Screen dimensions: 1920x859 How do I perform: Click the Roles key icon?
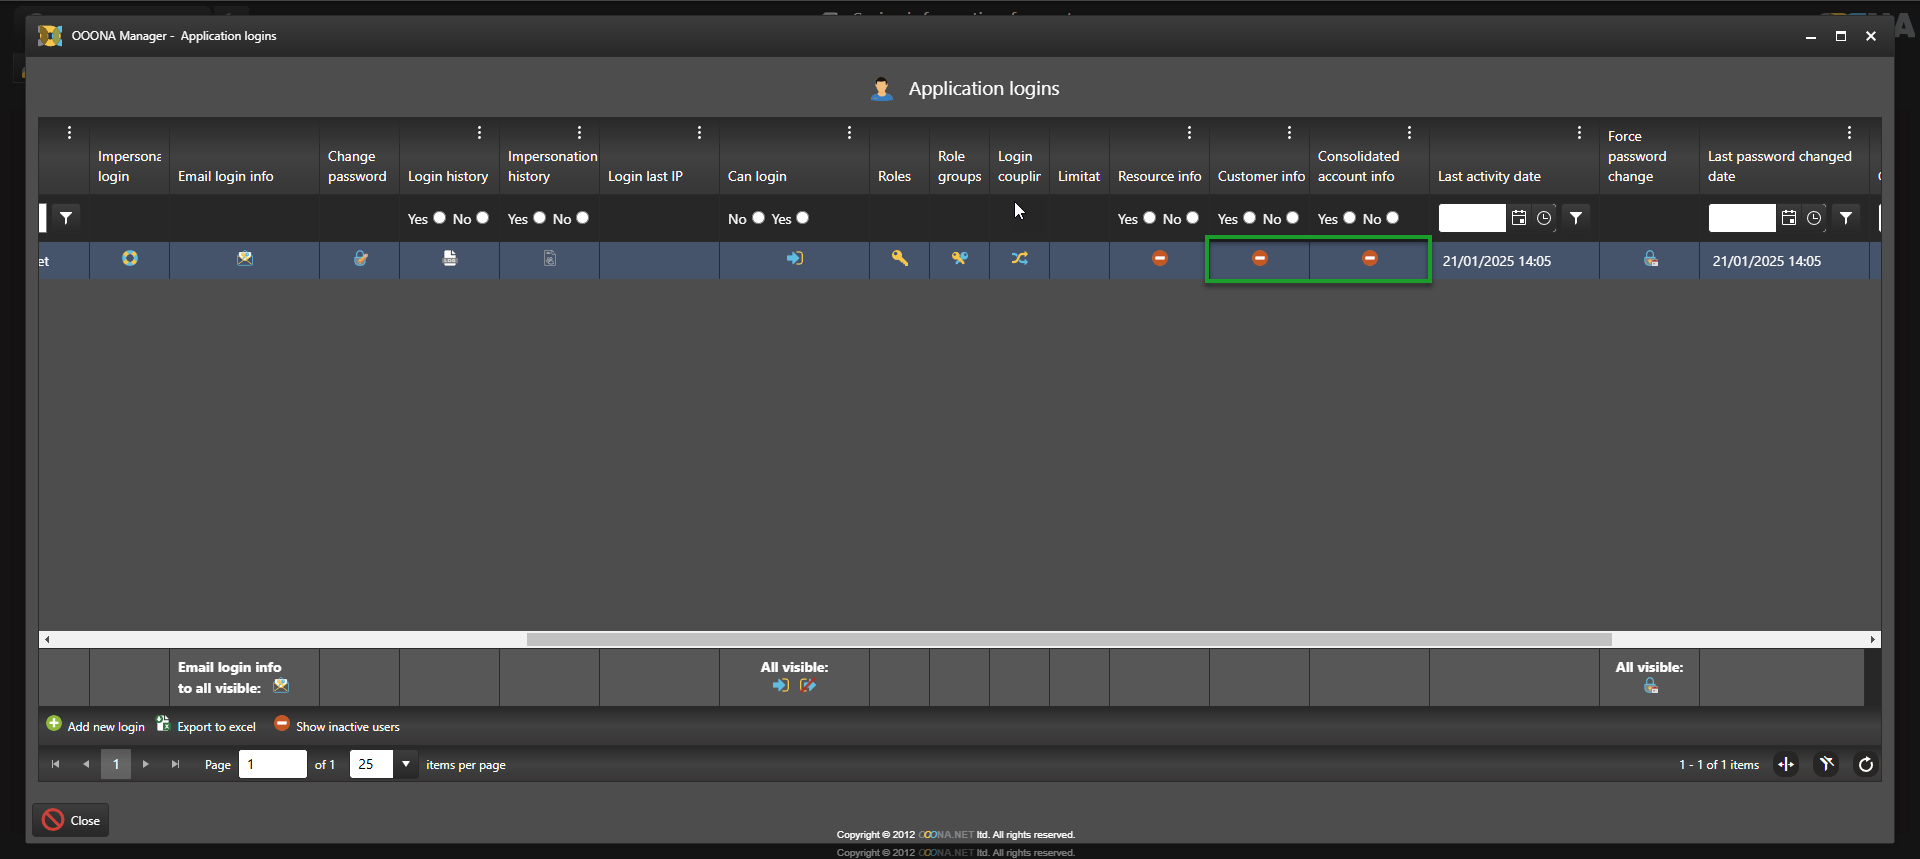(x=900, y=259)
